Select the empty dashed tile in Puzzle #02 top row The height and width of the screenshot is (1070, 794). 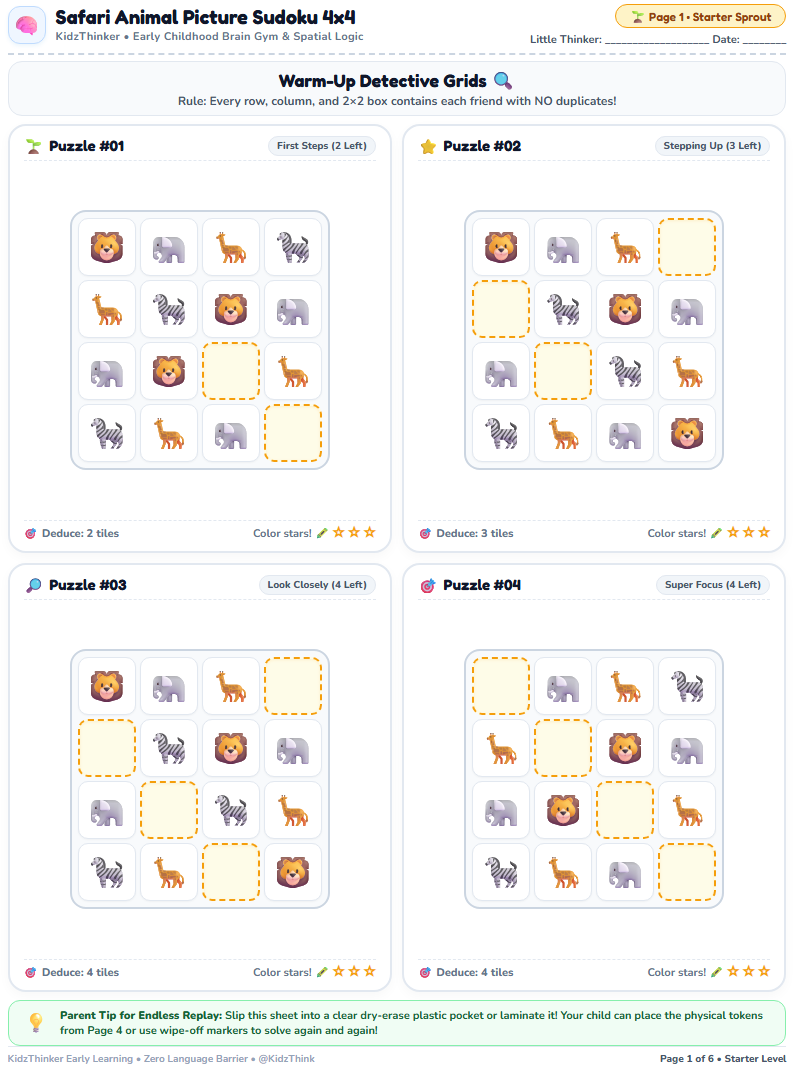point(687,247)
